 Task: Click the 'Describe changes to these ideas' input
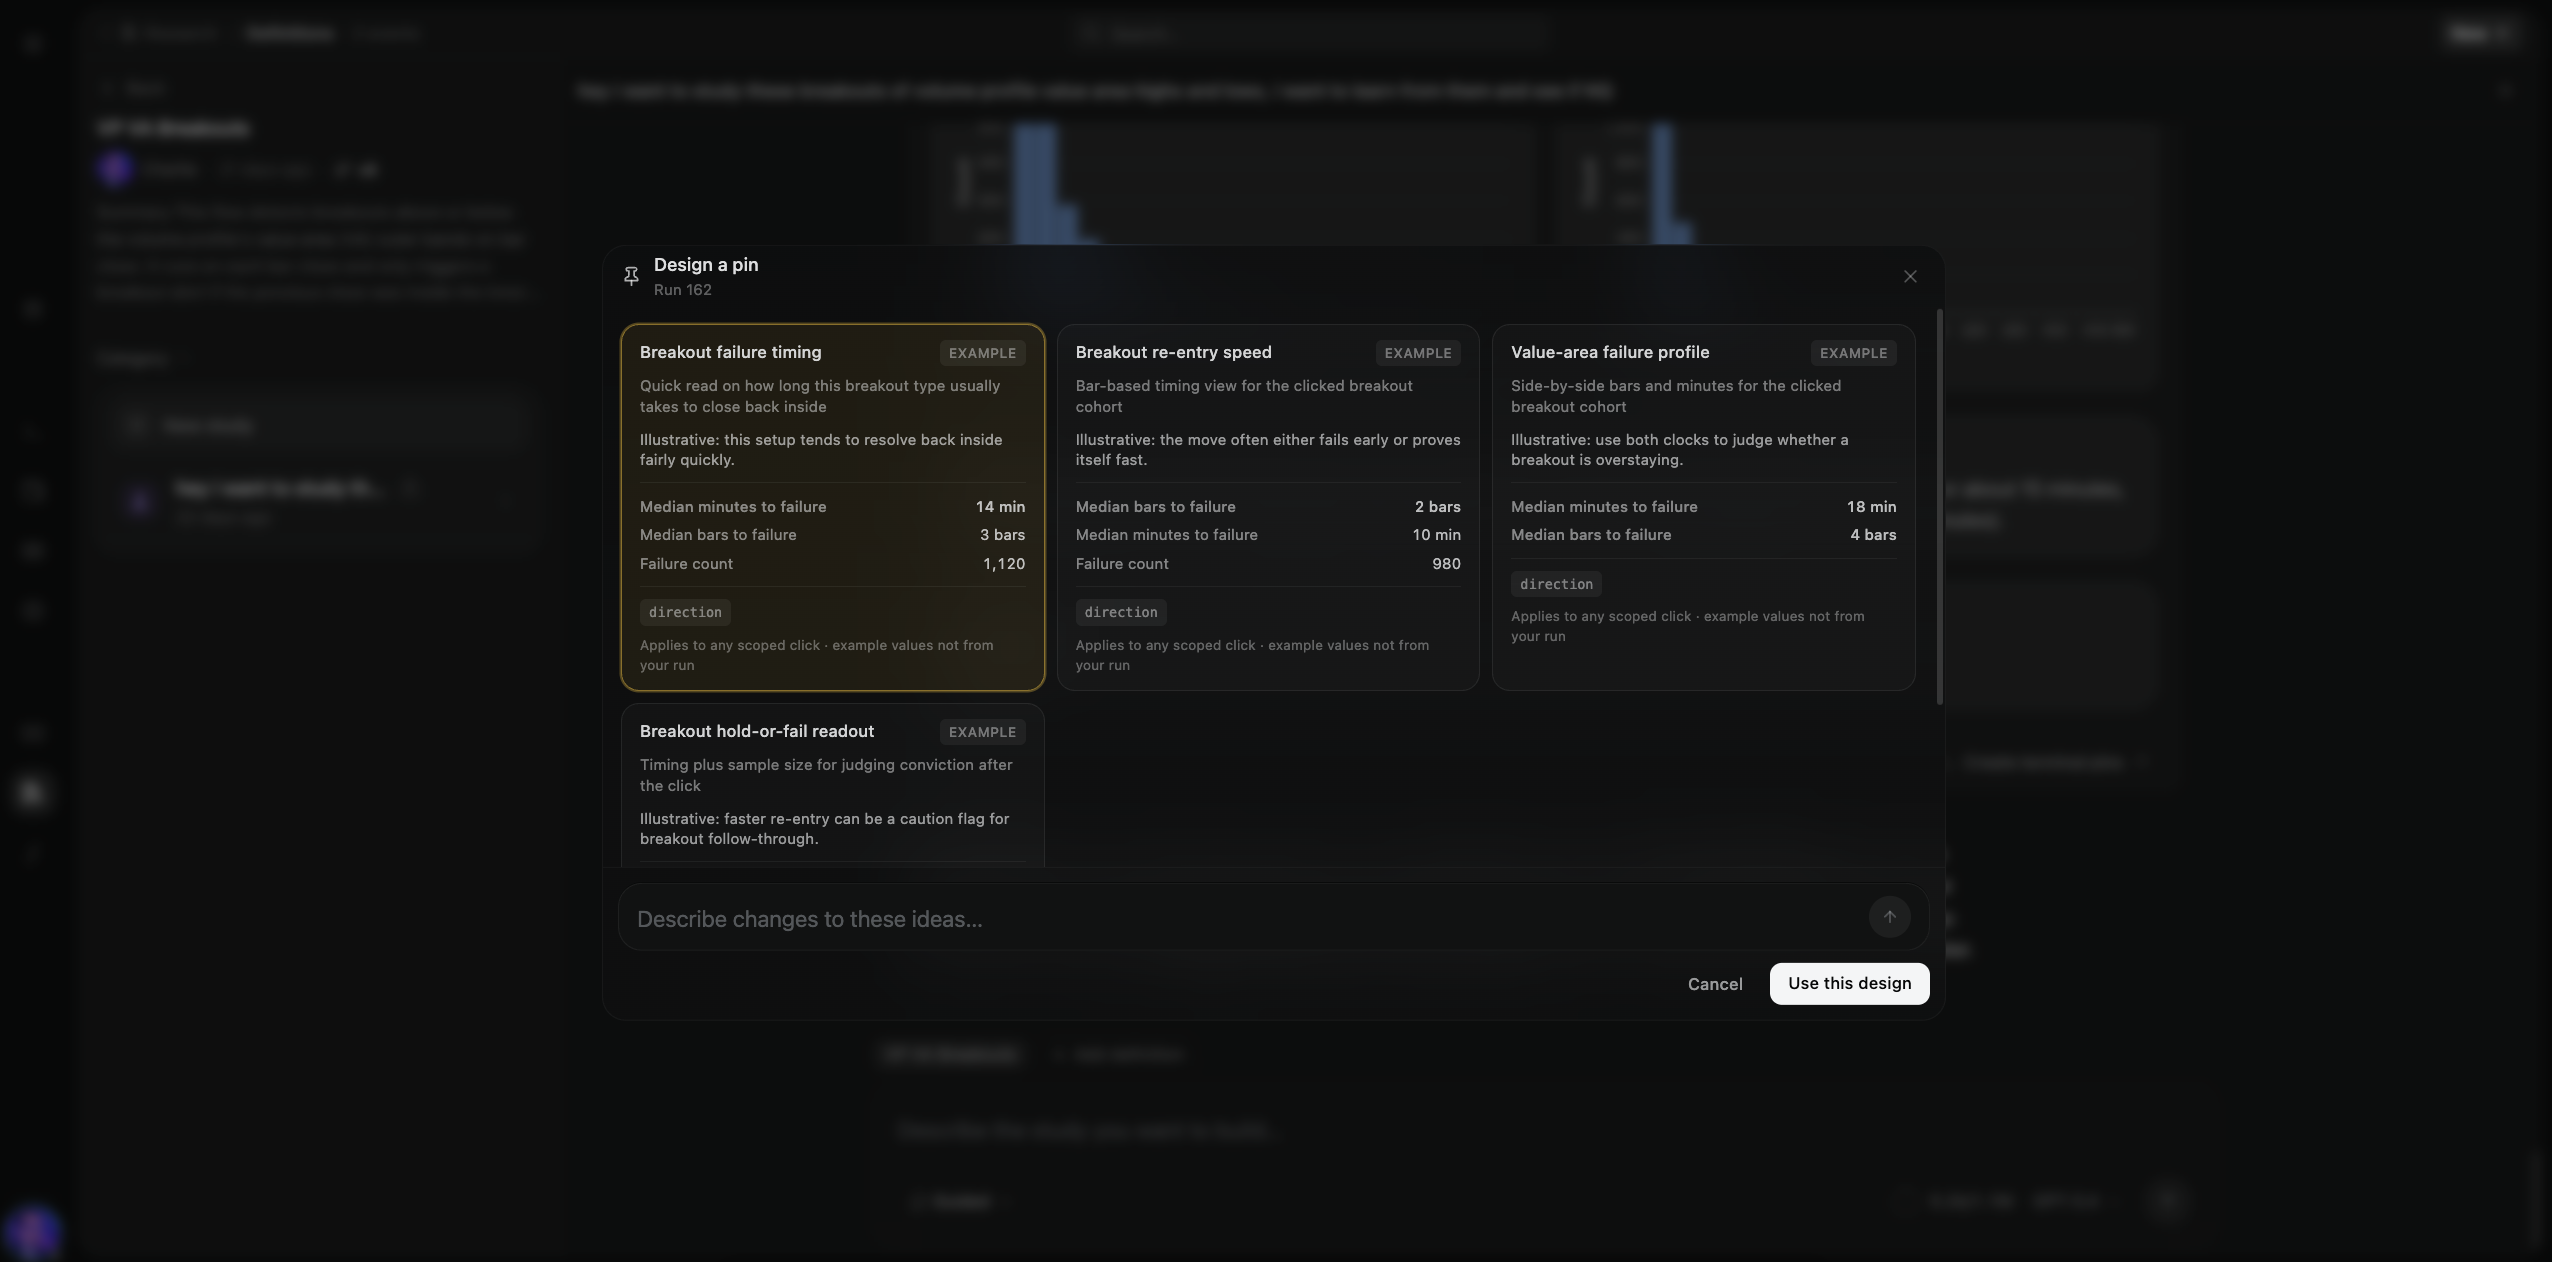click(x=1245, y=918)
